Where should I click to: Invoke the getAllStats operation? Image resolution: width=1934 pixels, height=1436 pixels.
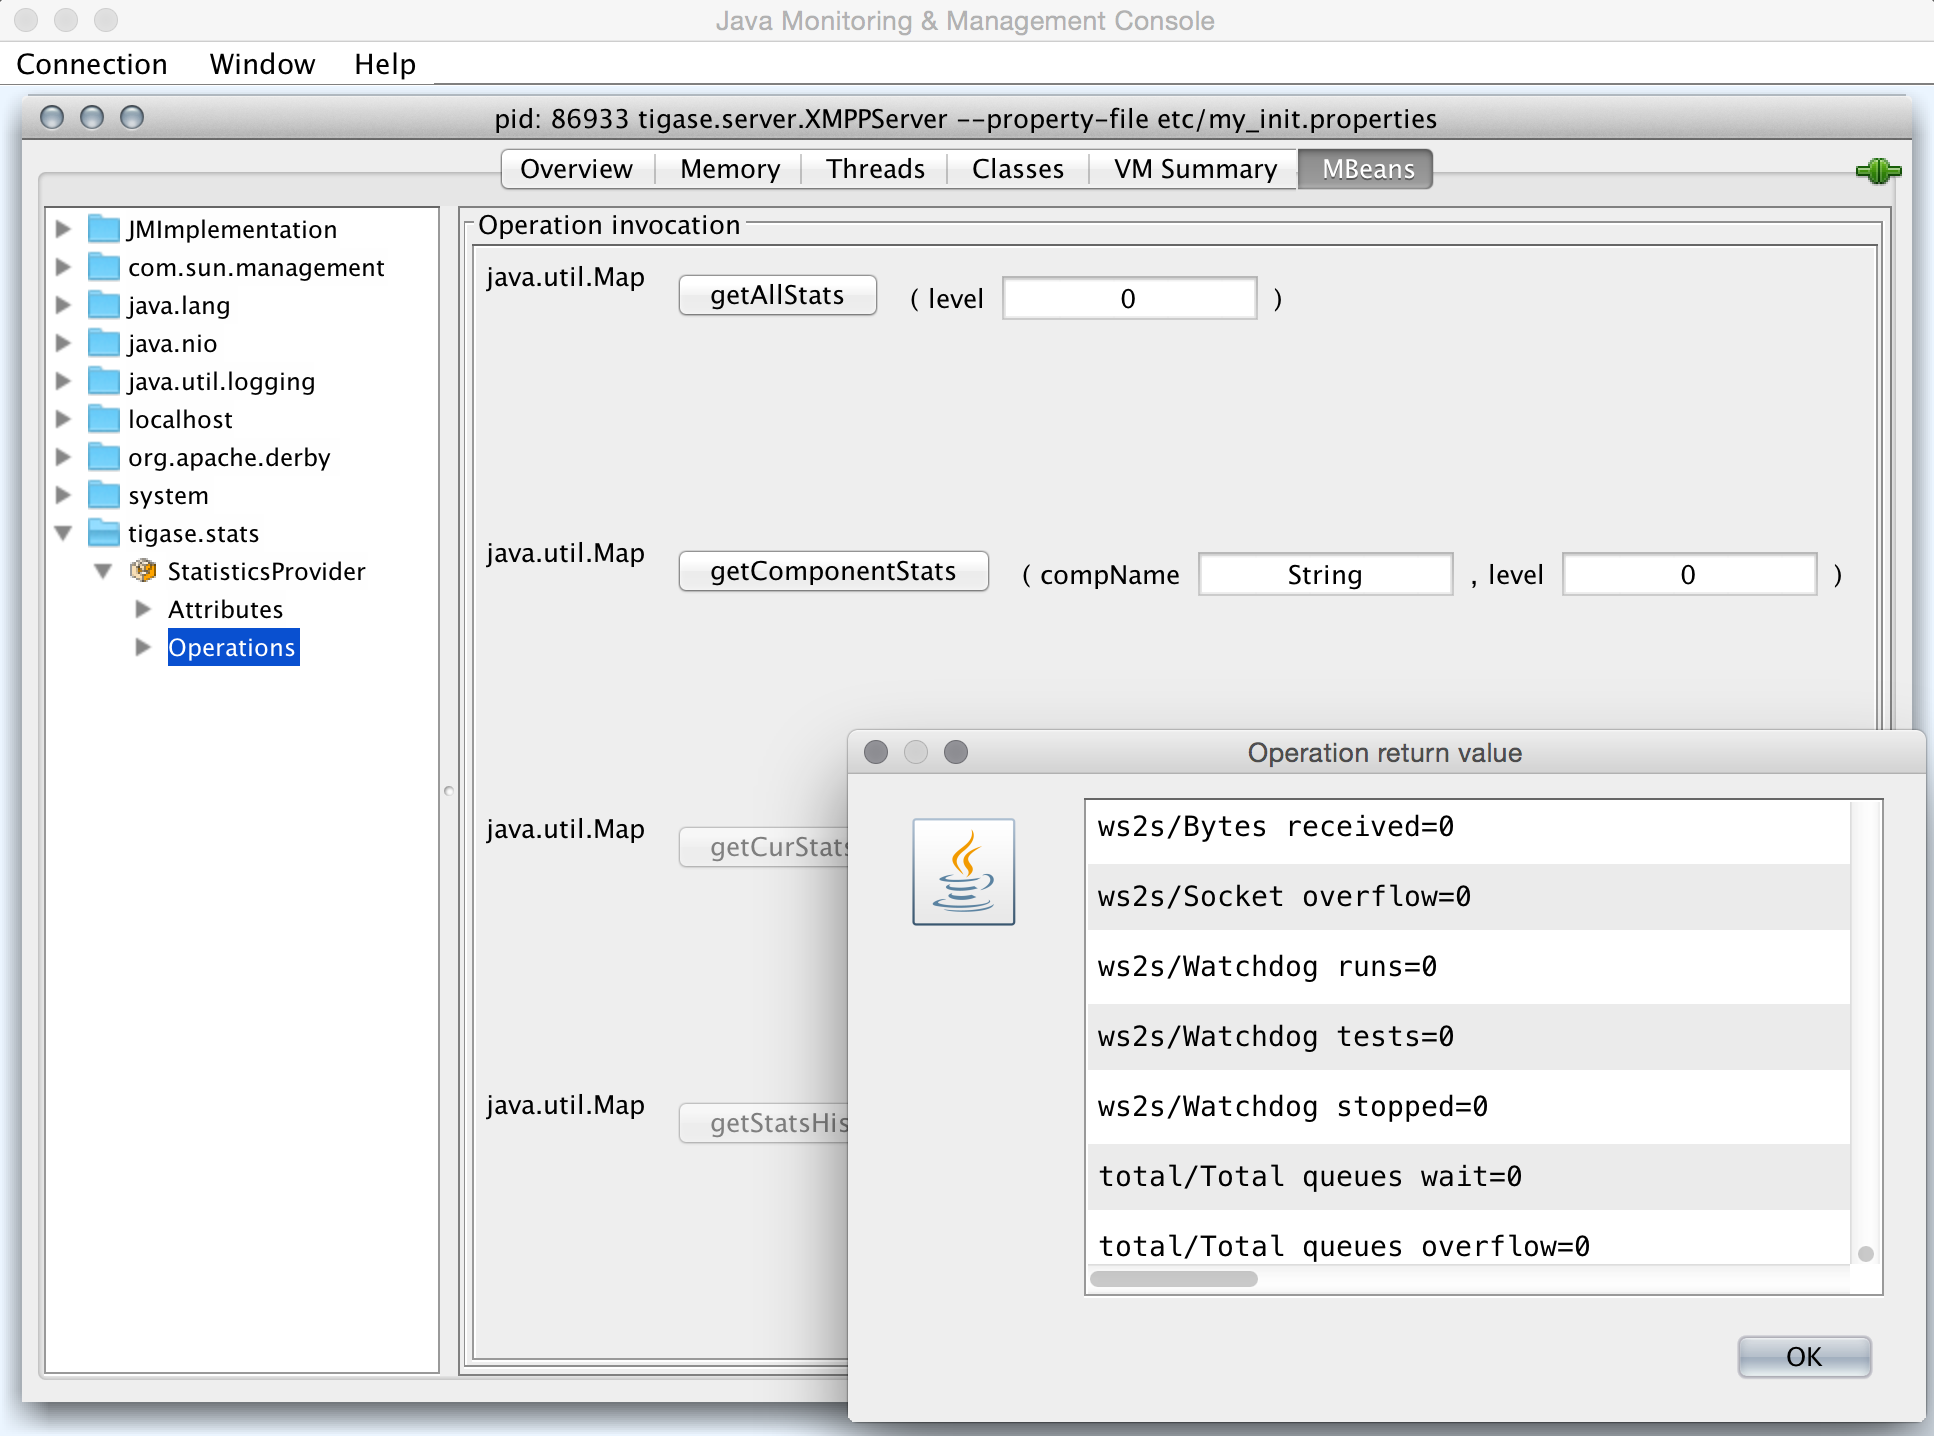pyautogui.click(x=777, y=295)
